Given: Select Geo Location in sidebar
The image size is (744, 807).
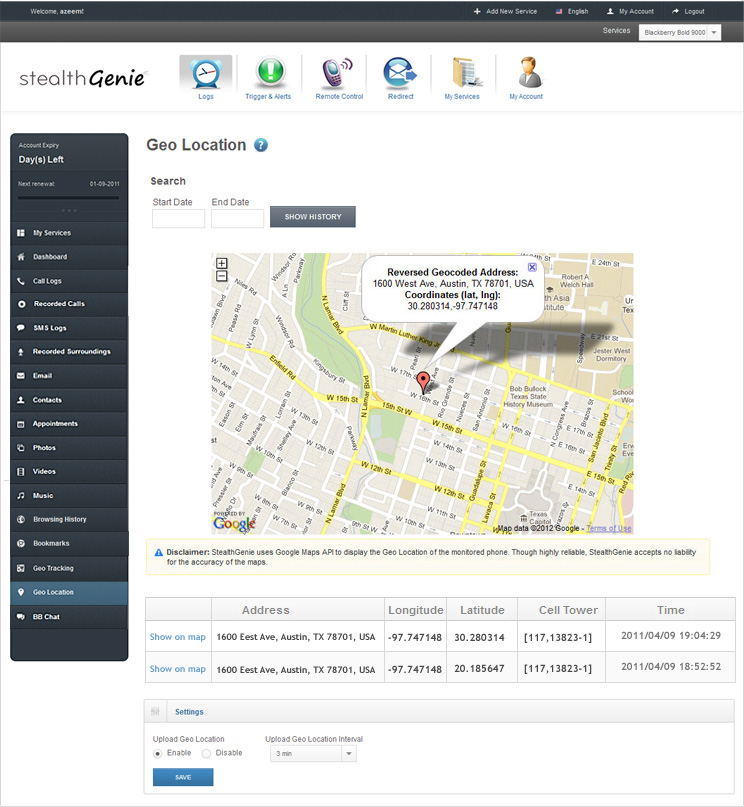Looking at the screenshot, I should coord(69,592).
